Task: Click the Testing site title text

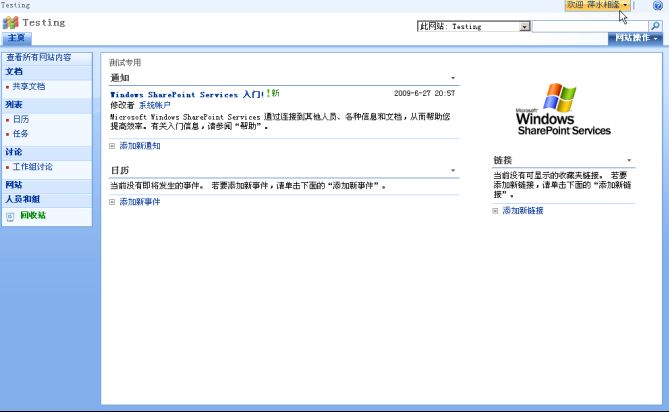Action: [44, 23]
